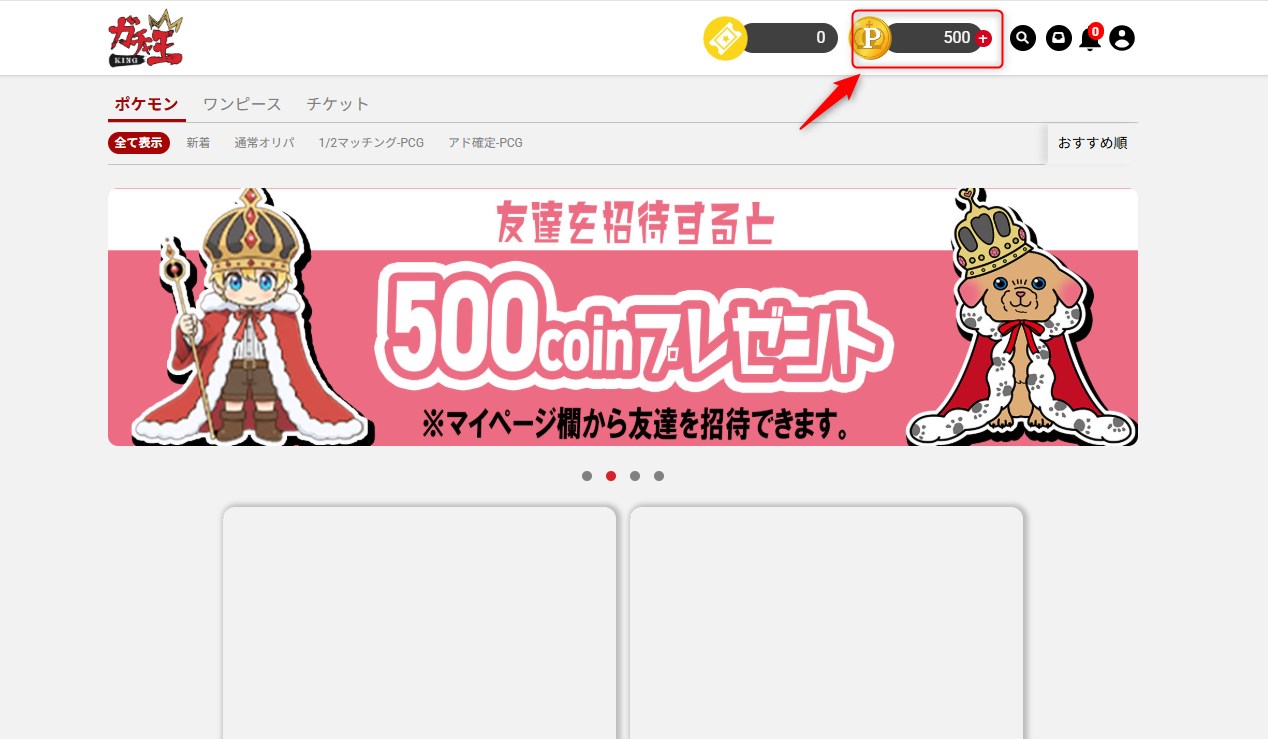Open the prize box icon
Viewport: 1268px width, 739px height.
click(1057, 38)
